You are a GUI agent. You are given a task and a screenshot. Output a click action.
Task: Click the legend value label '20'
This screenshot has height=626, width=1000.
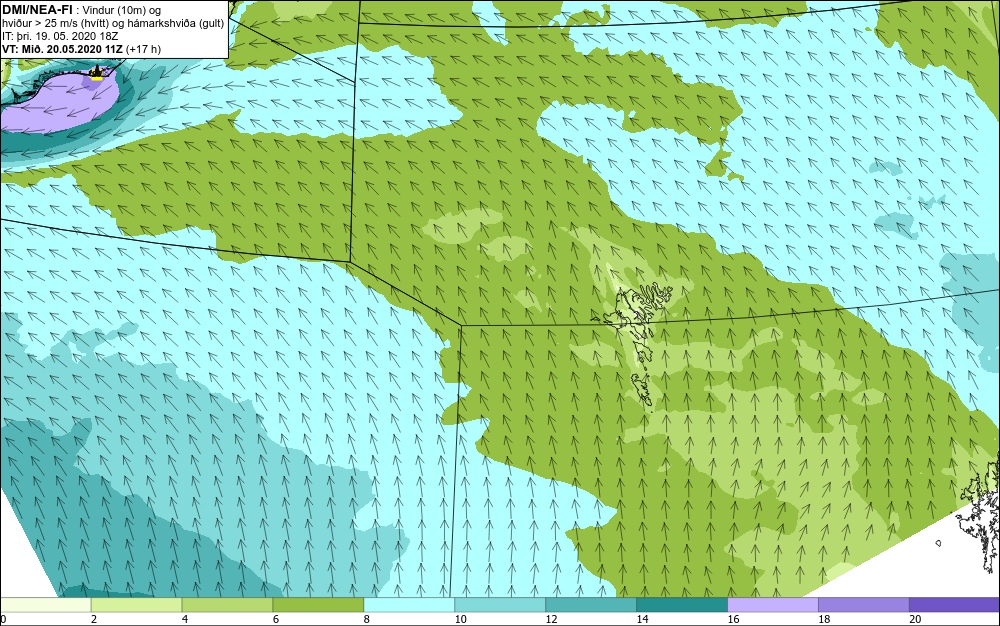click(915, 619)
